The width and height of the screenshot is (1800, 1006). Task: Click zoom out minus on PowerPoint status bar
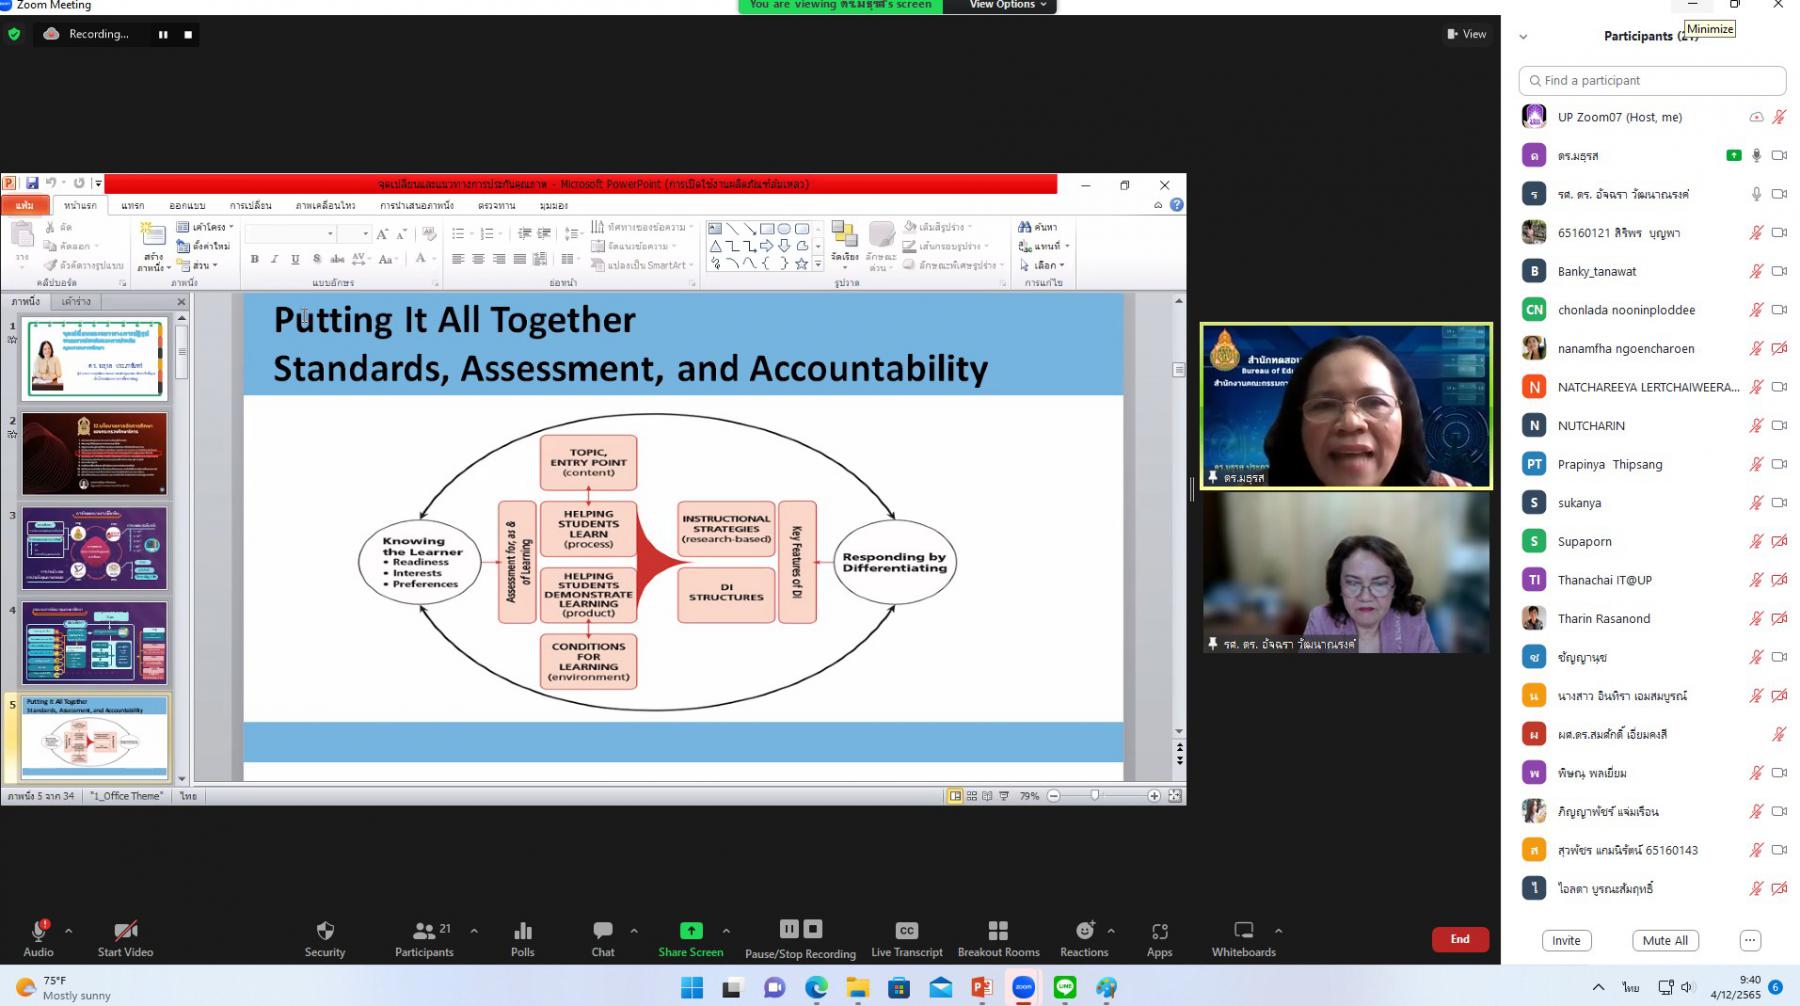click(1054, 796)
